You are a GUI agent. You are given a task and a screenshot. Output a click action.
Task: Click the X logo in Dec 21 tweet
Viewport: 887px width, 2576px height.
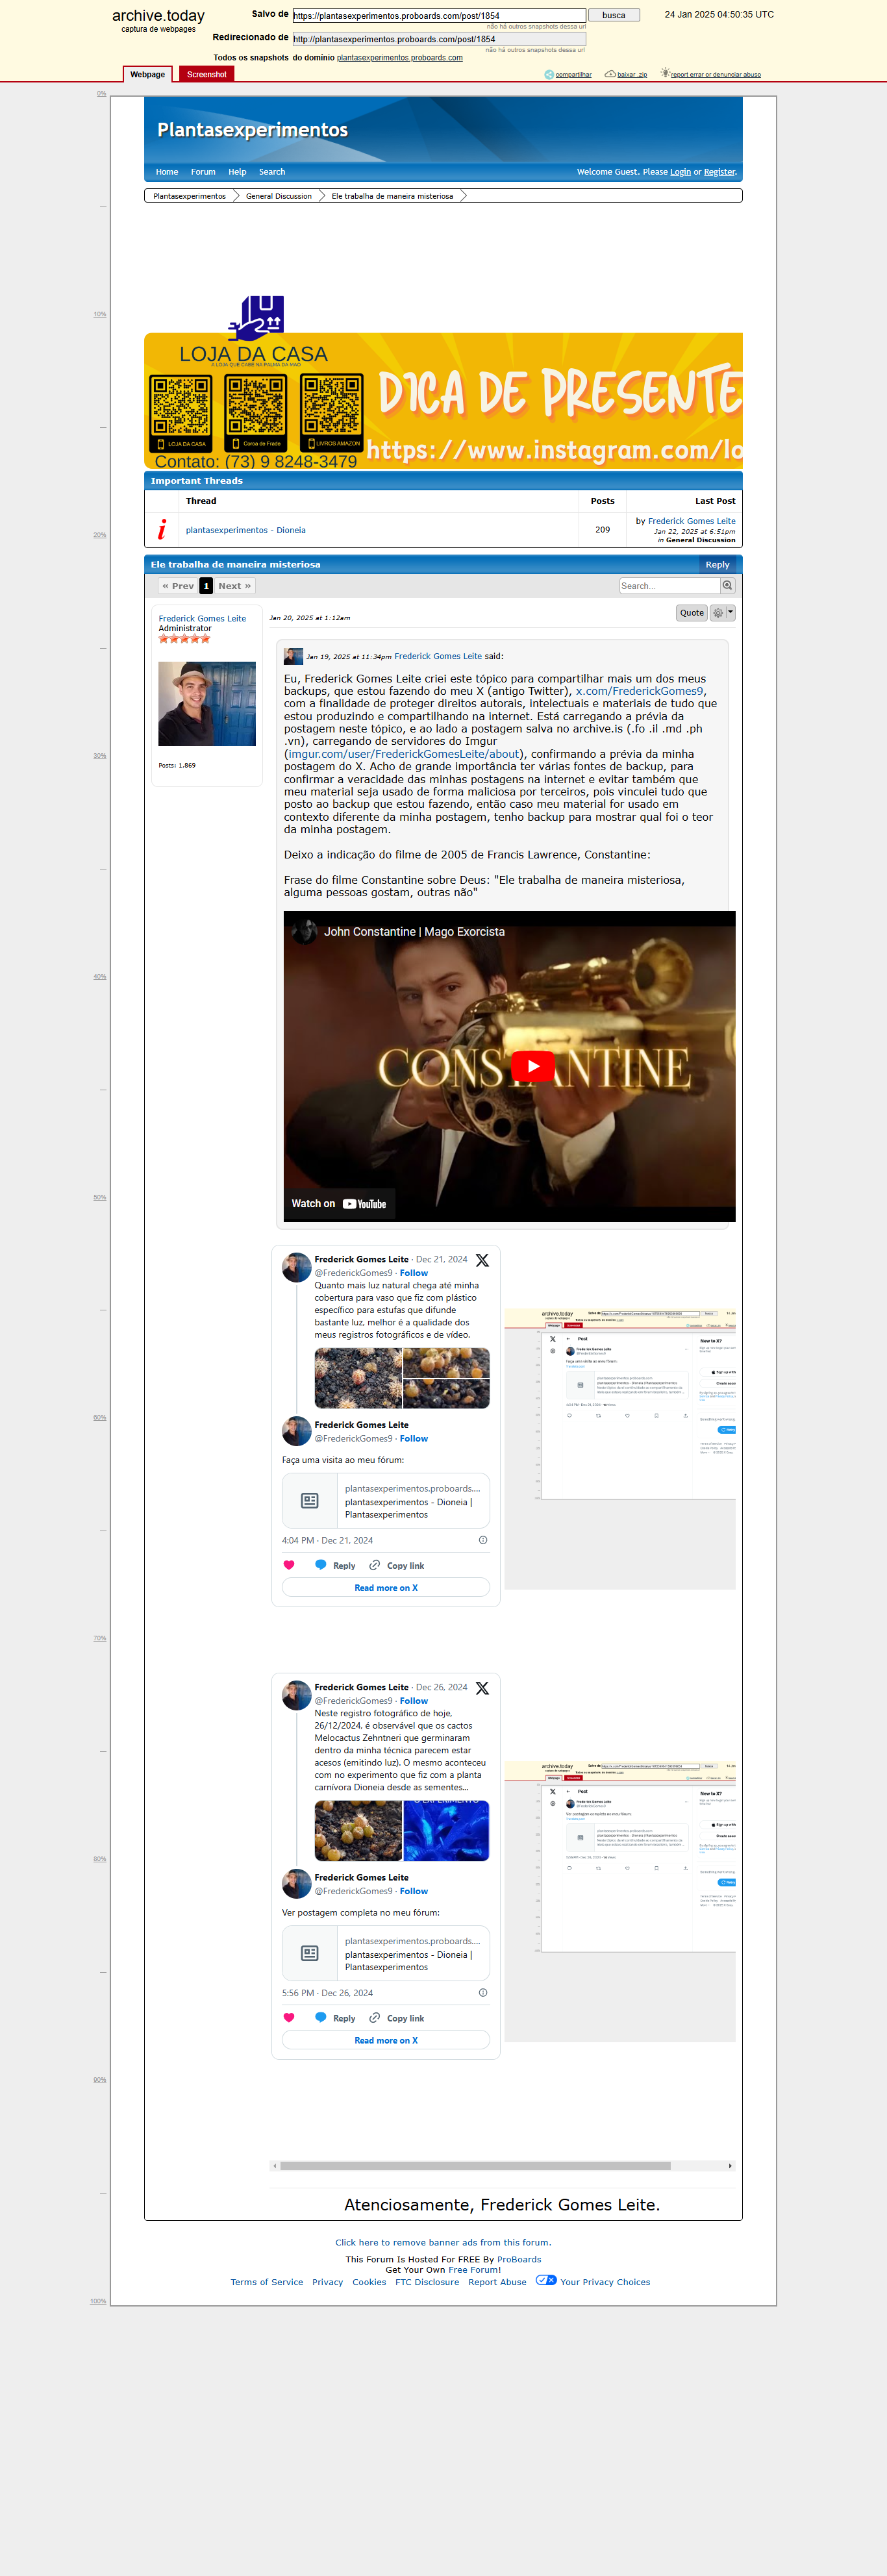click(x=482, y=1260)
